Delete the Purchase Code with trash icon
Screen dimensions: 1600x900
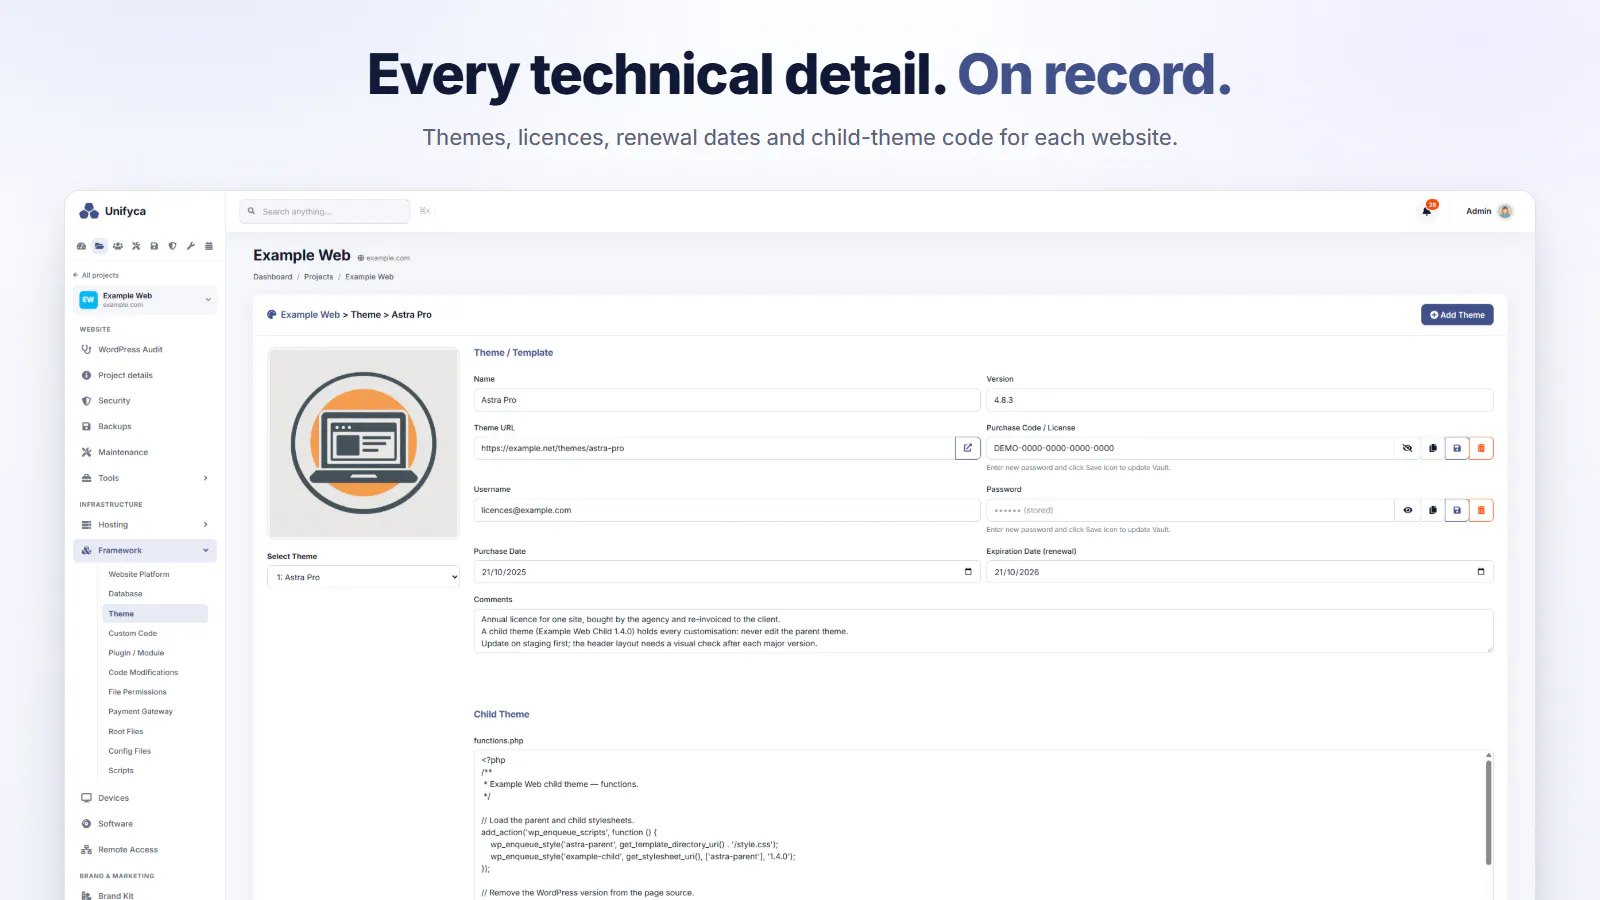pyautogui.click(x=1481, y=448)
